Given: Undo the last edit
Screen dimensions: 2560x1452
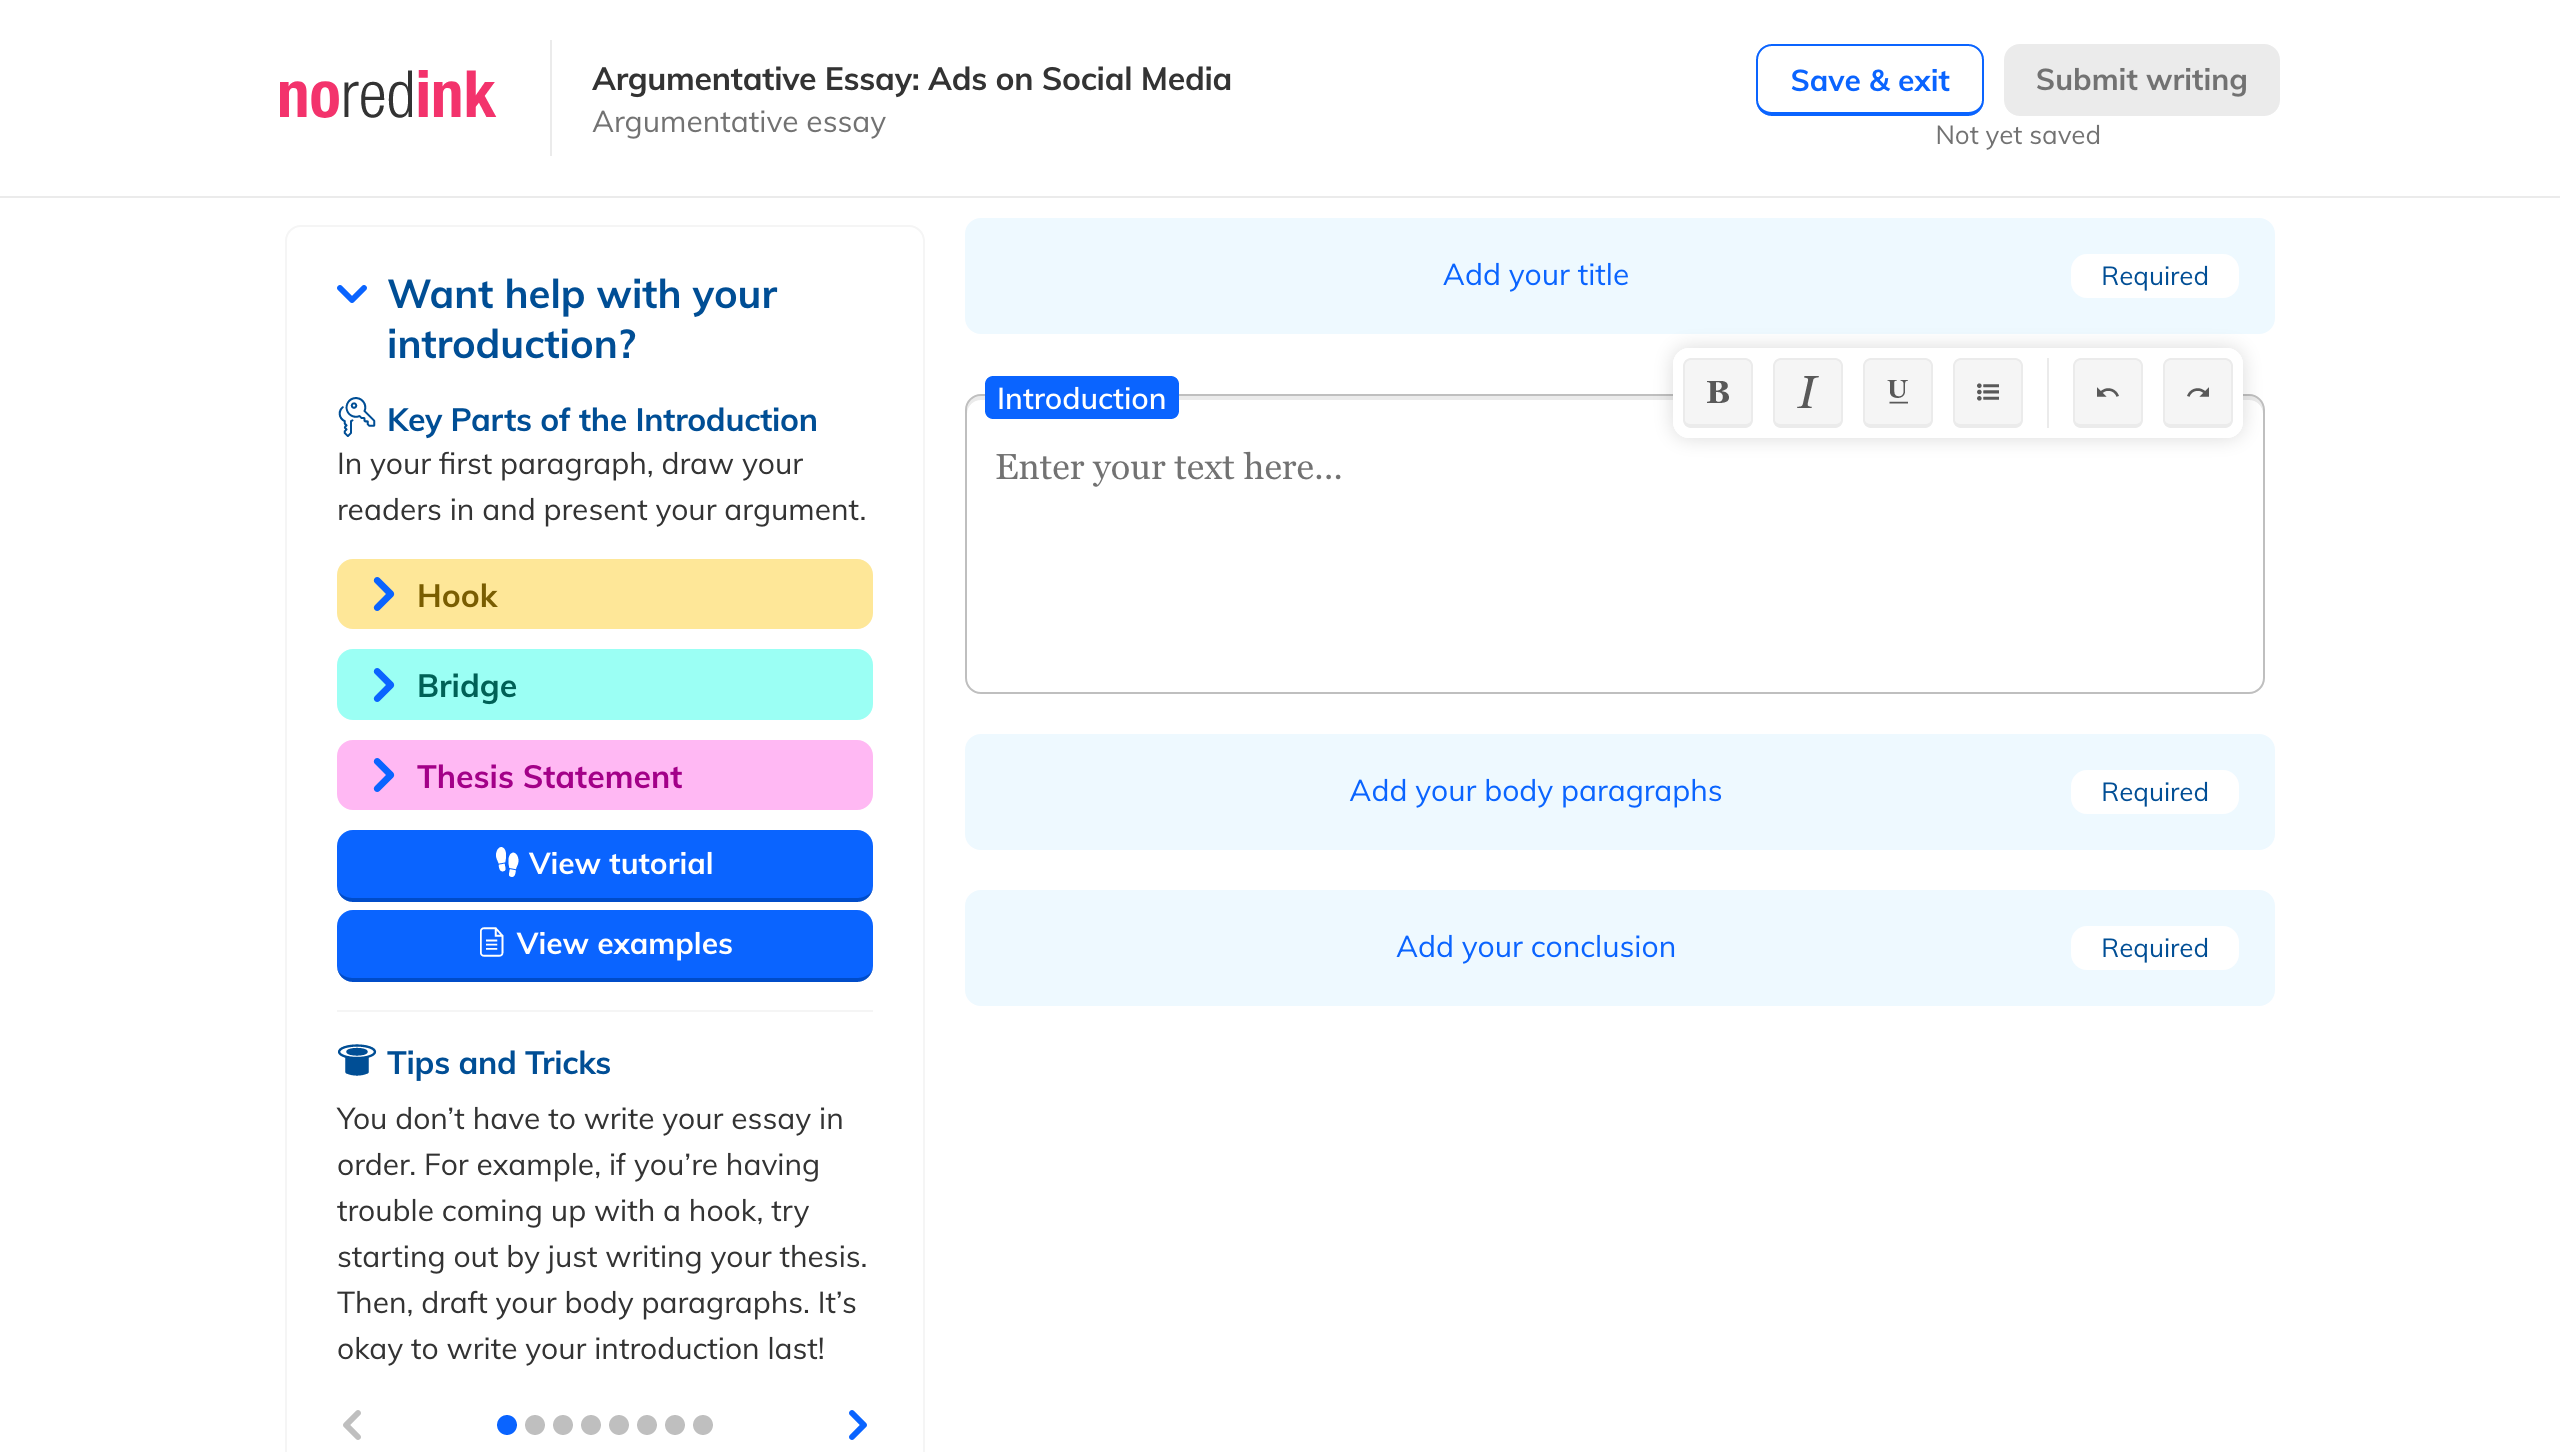Looking at the screenshot, I should click(x=2107, y=392).
